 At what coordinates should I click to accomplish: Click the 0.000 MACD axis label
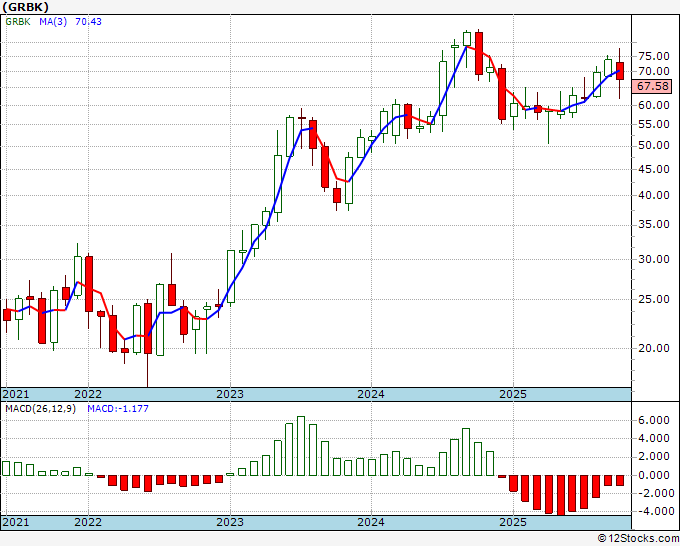pos(654,475)
